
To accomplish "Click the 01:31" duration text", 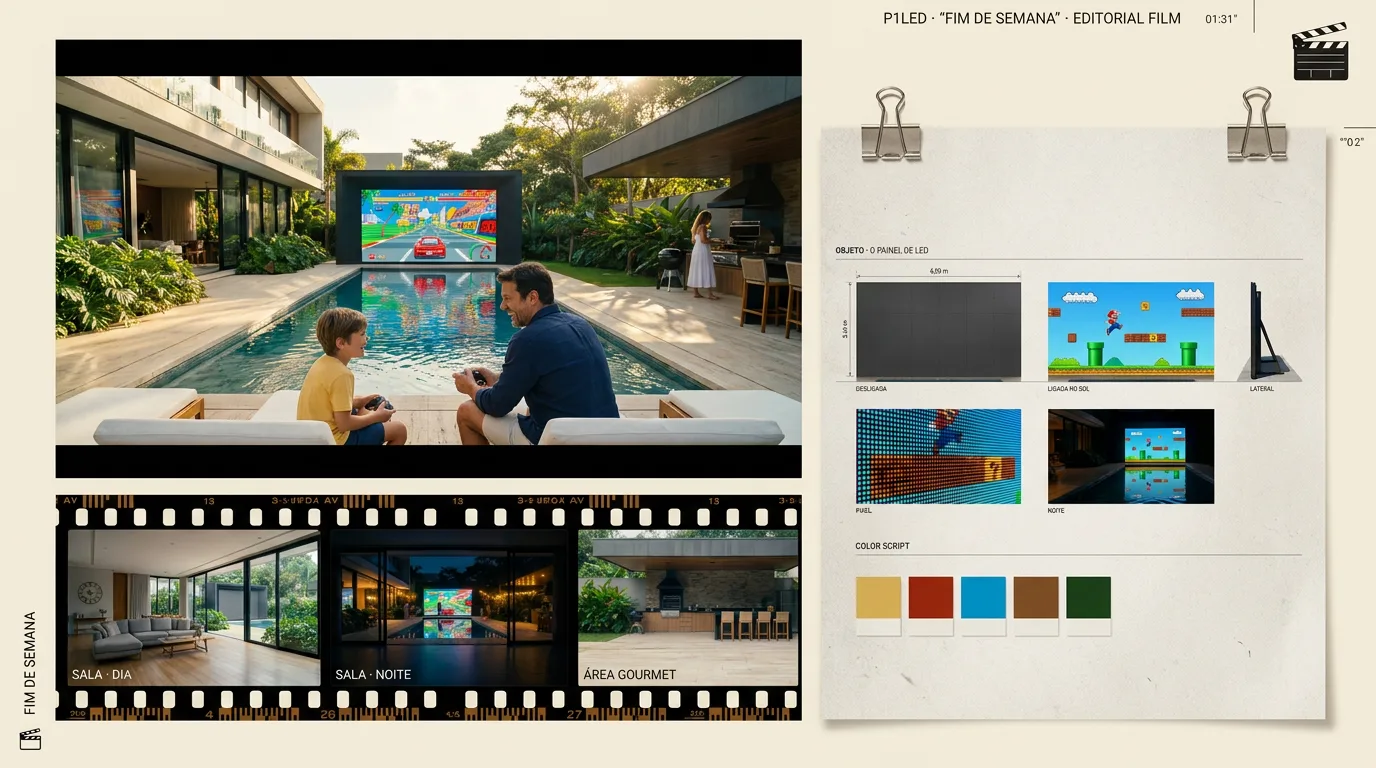I will point(1221,19).
